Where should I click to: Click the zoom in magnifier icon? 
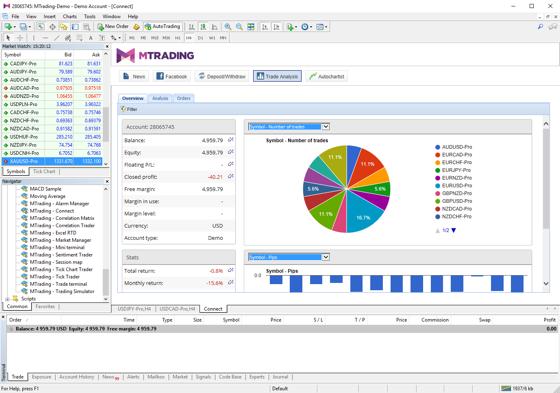click(228, 26)
